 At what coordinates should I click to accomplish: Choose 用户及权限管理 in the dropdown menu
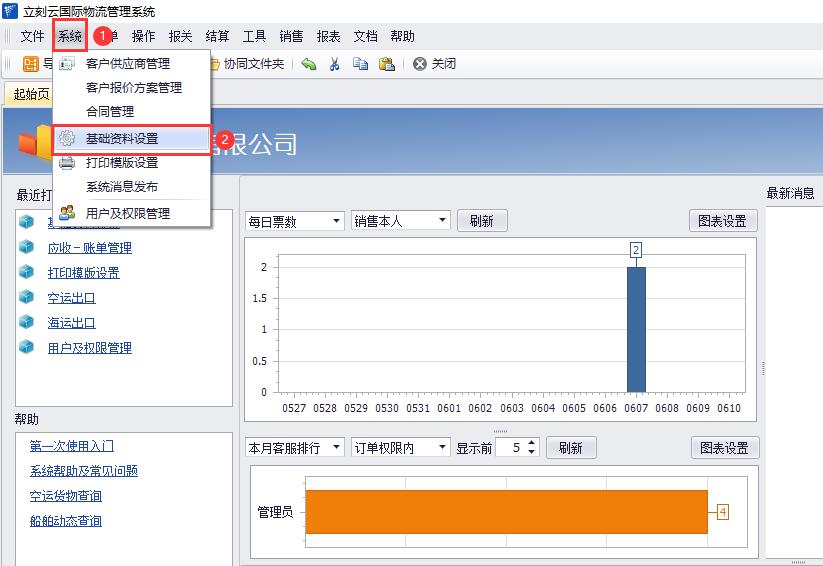pyautogui.click(x=127, y=213)
